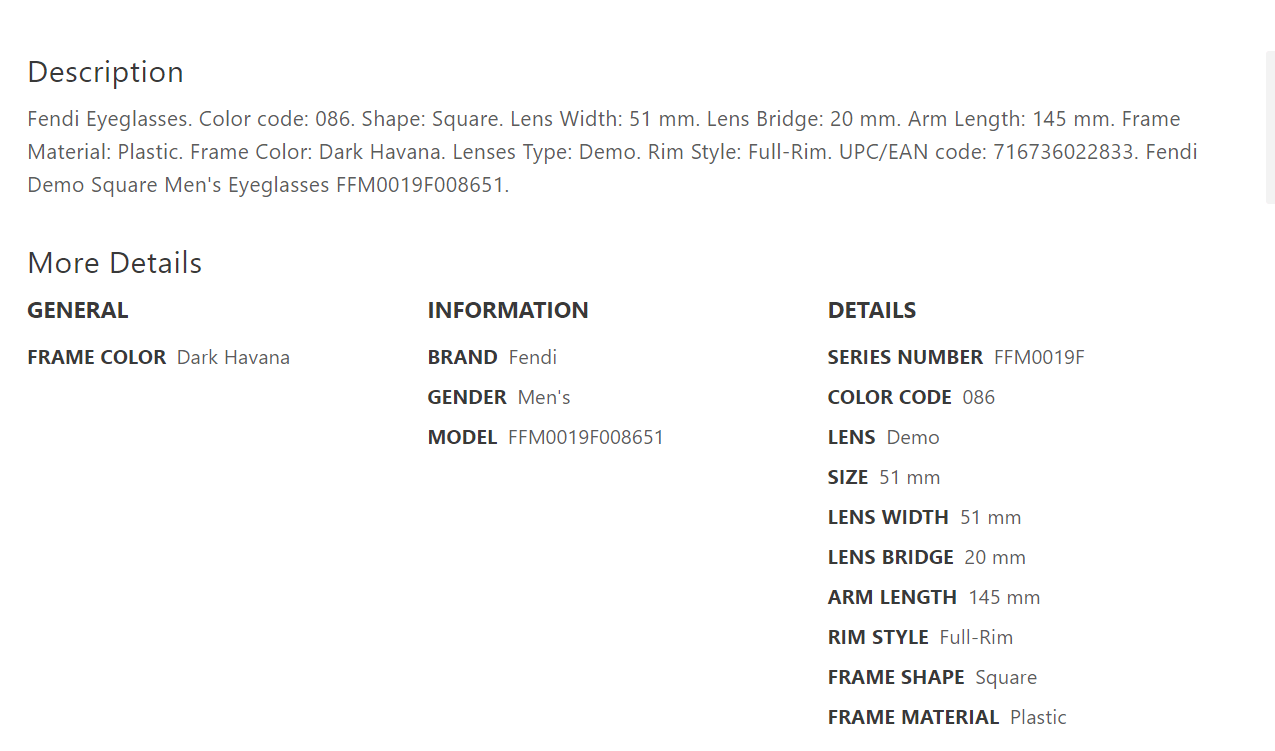Click the ARM LENGTH value 145 mm
Screen dimensions: 1275x751
pyautogui.click(x=1003, y=597)
